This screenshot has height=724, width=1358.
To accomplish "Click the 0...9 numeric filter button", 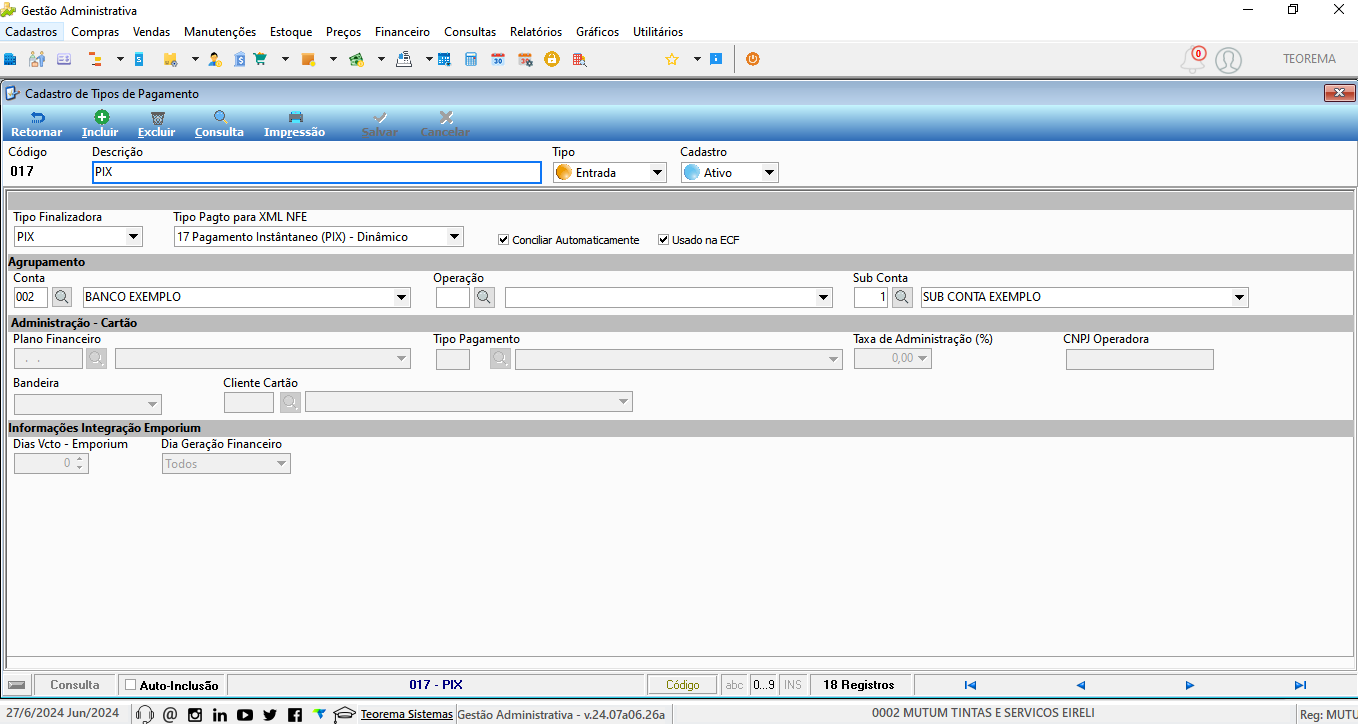I will pyautogui.click(x=763, y=685).
